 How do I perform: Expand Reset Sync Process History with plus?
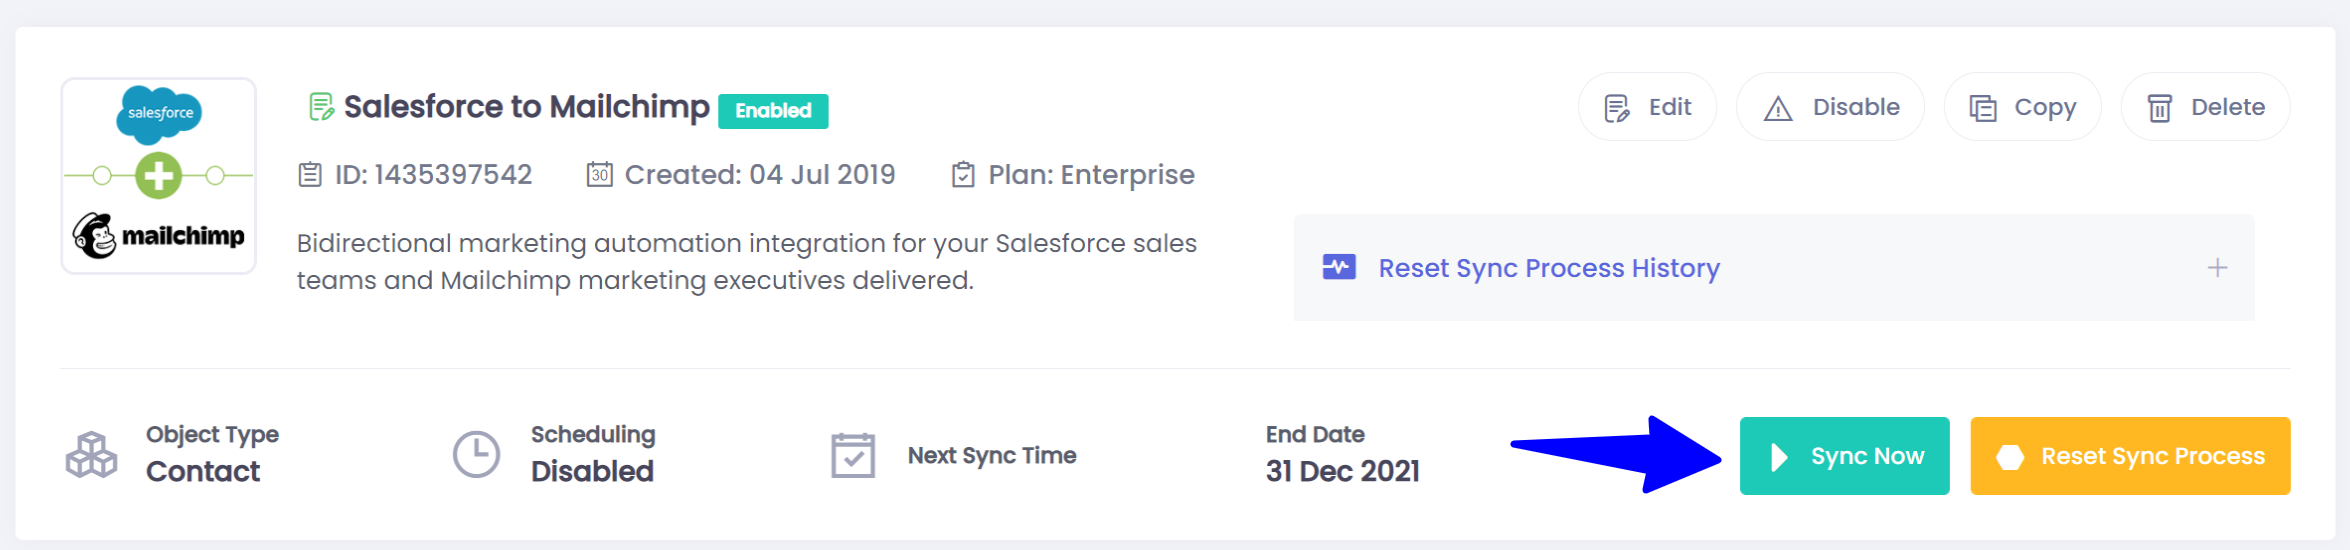pos(2217,268)
